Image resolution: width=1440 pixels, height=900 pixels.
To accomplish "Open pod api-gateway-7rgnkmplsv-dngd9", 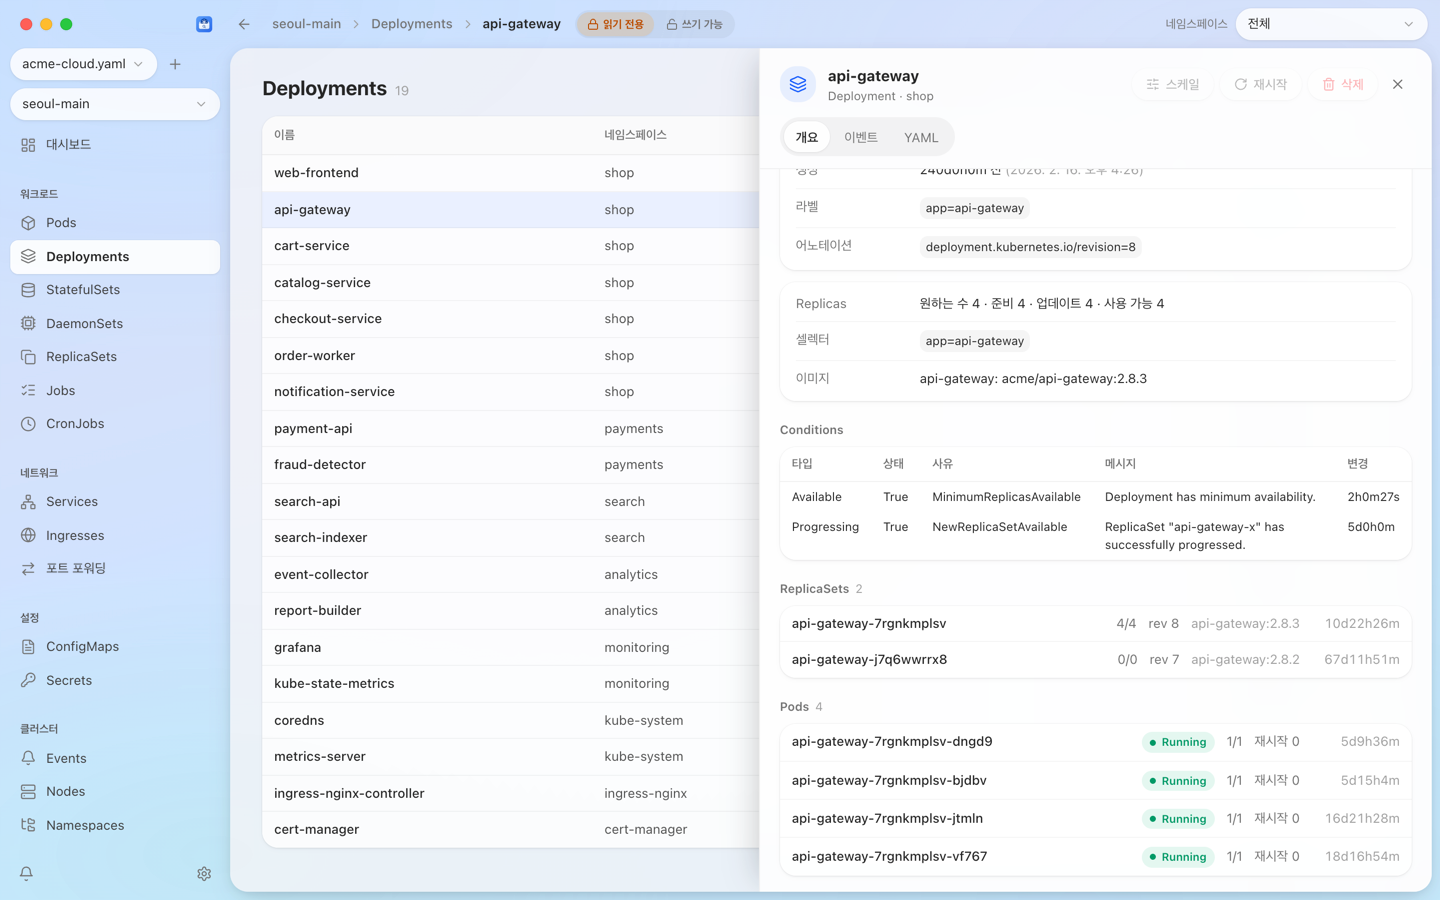I will [x=1095, y=742].
